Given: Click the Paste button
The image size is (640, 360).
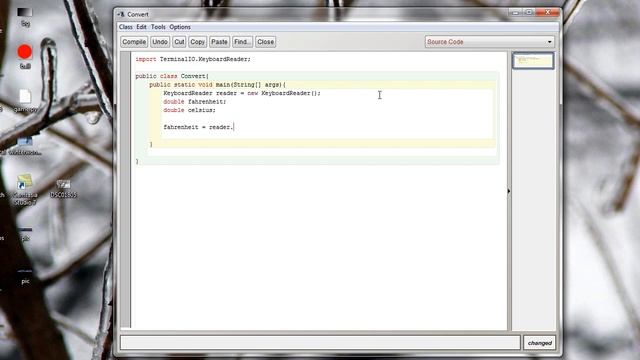Looking at the screenshot, I should [219, 42].
